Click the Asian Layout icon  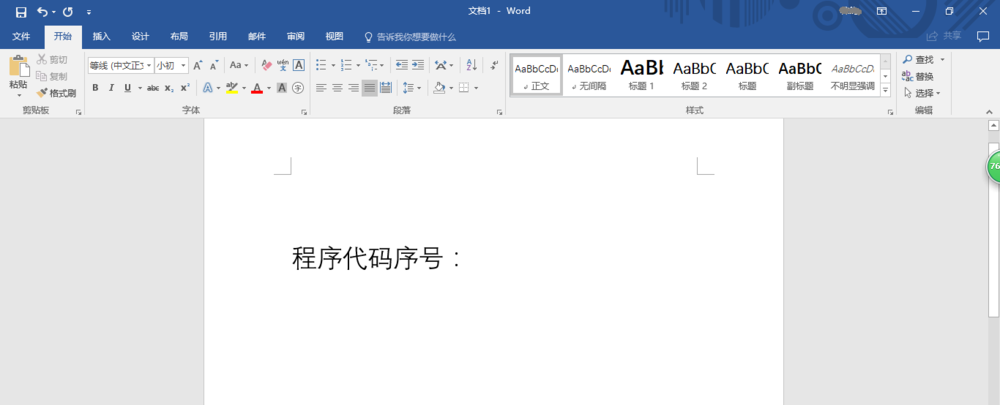[441, 65]
